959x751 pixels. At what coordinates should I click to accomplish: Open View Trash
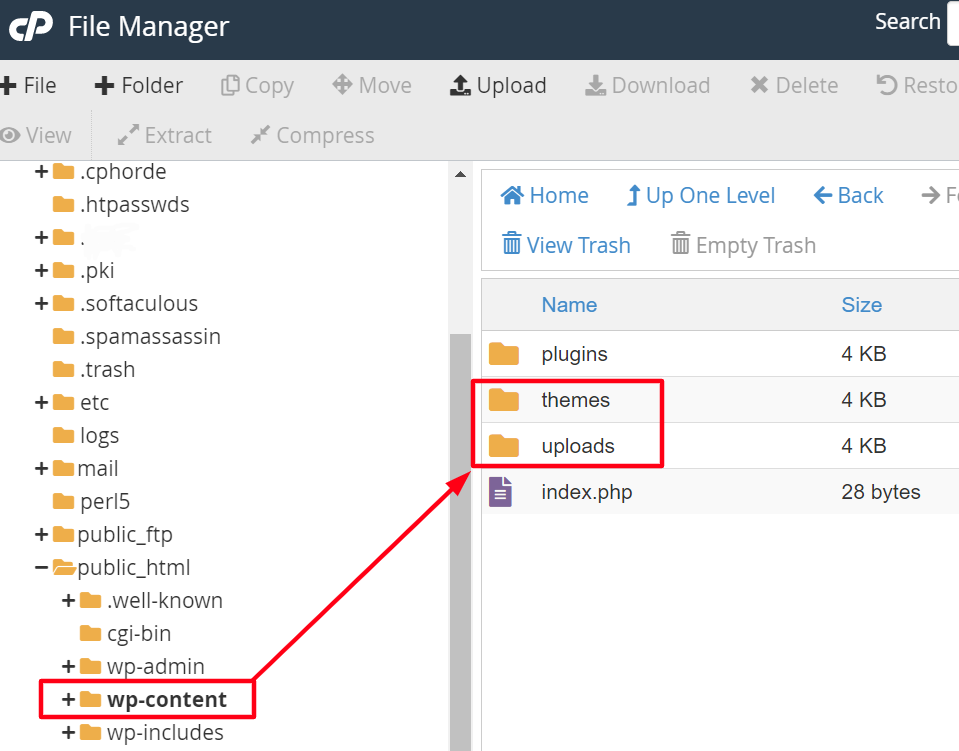(566, 245)
